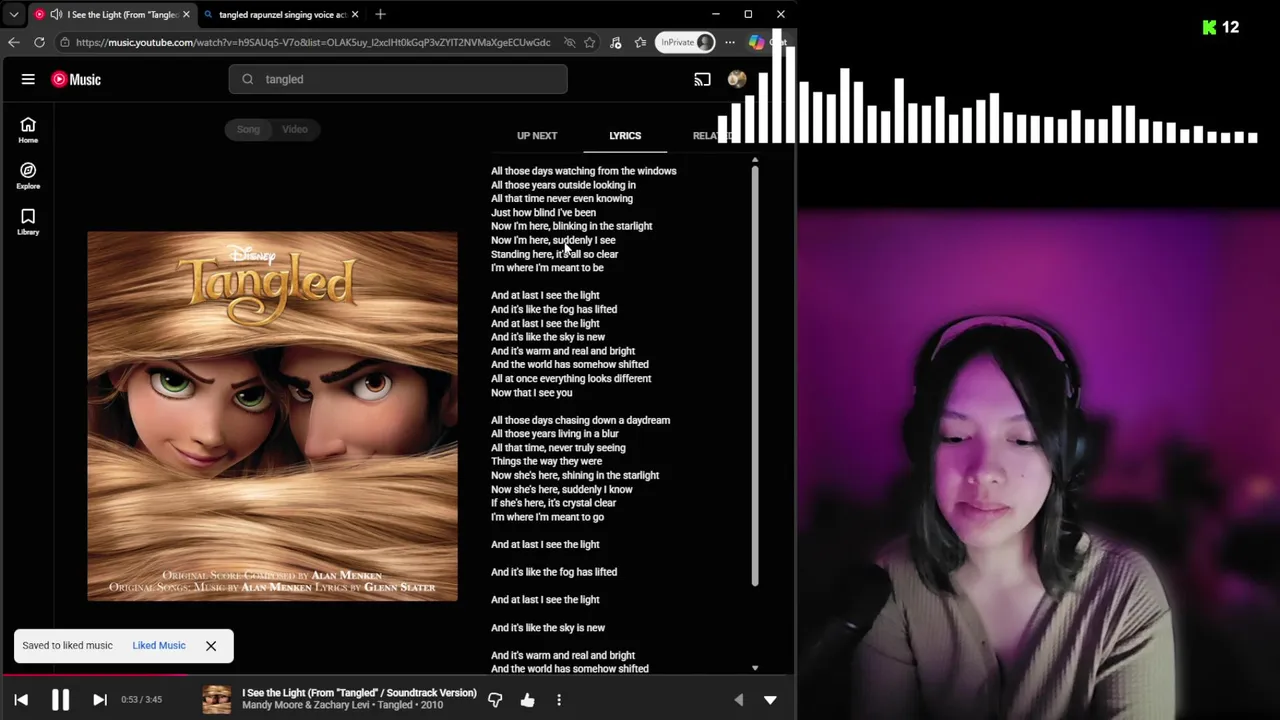Click the tracking prevention eye-slash icon
This screenshot has width=1280, height=720.
(569, 42)
